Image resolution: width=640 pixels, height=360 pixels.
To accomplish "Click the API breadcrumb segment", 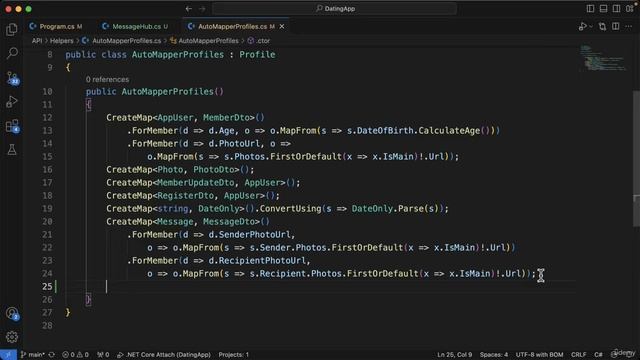I will point(37,41).
